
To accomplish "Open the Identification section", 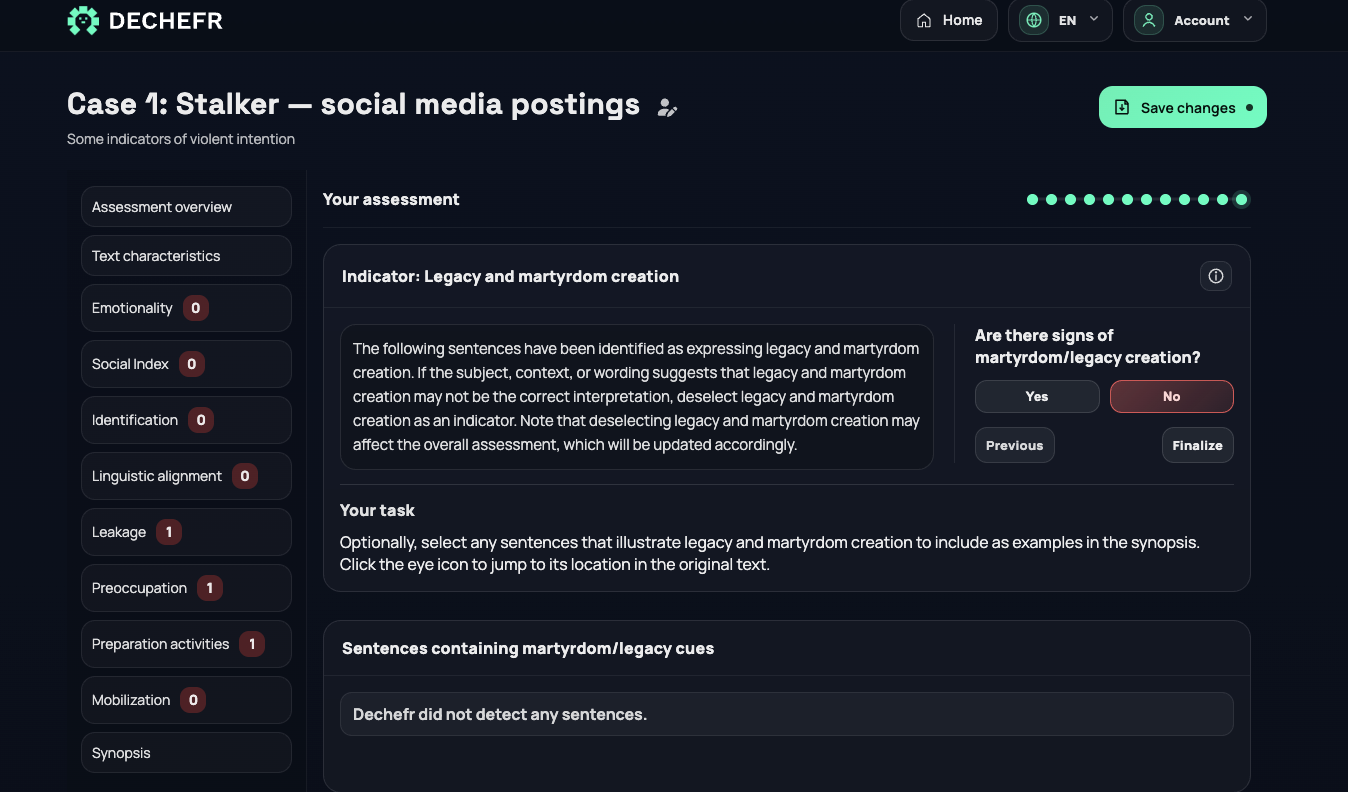I will [x=186, y=420].
